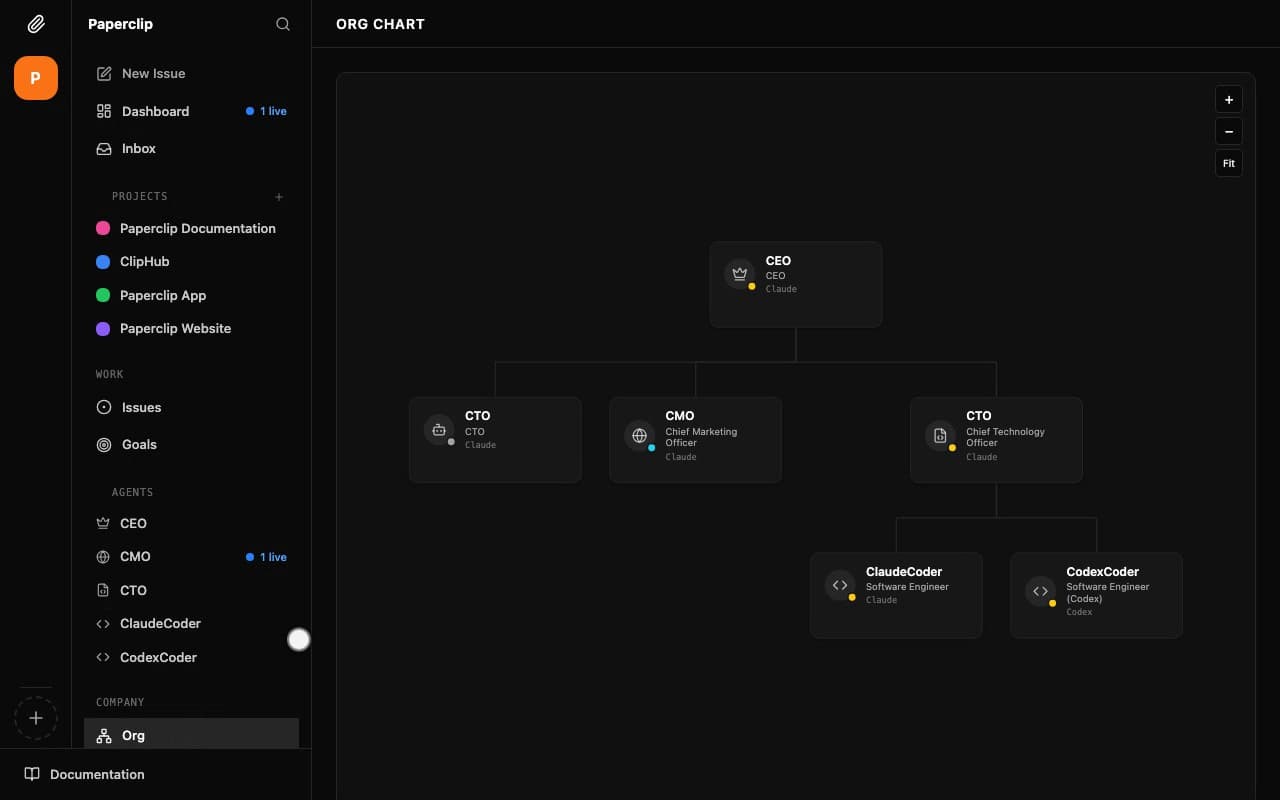1280x800 pixels.
Task: Open the Issues list
Action: 191,407
